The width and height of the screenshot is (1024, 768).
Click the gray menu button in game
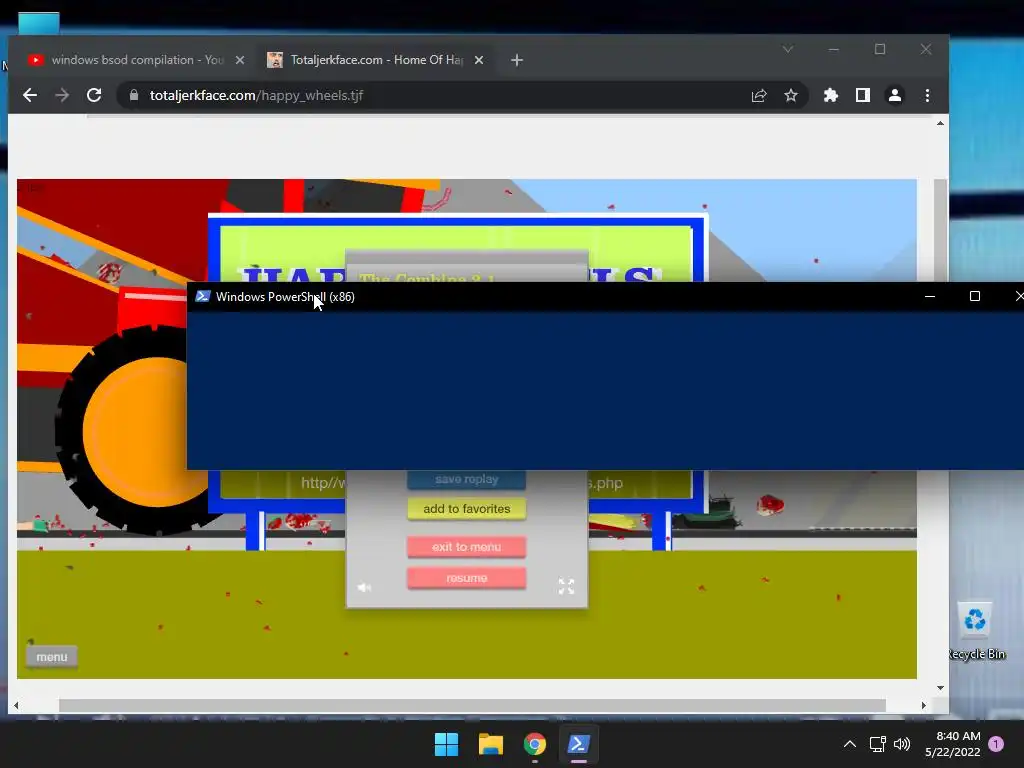click(52, 657)
